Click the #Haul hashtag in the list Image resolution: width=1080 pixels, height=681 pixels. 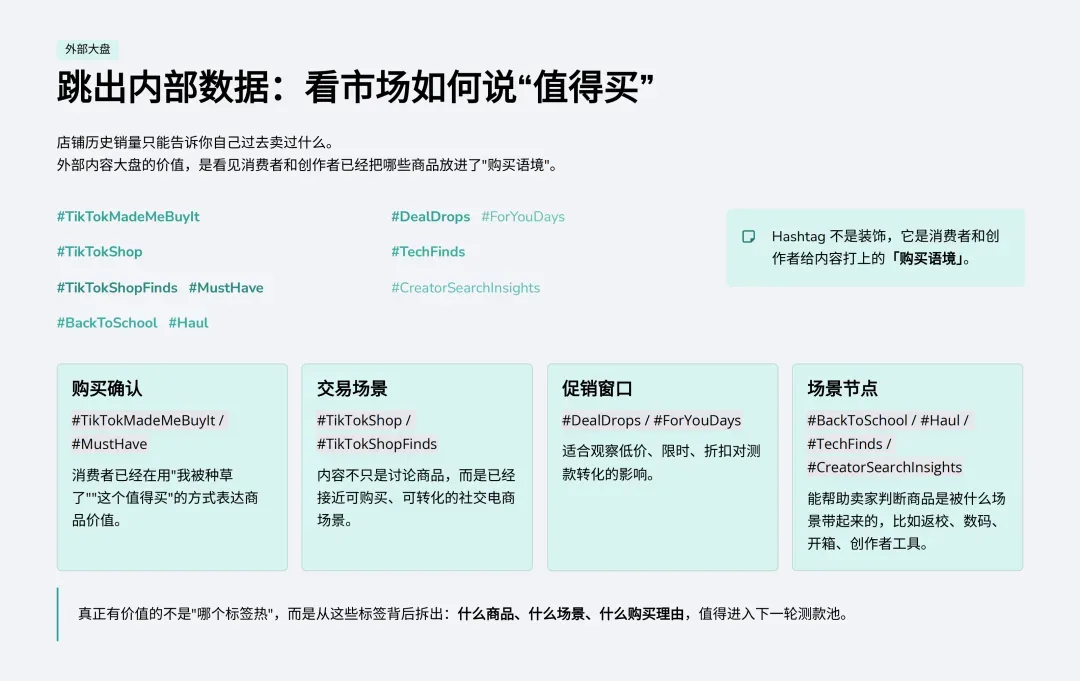[188, 323]
